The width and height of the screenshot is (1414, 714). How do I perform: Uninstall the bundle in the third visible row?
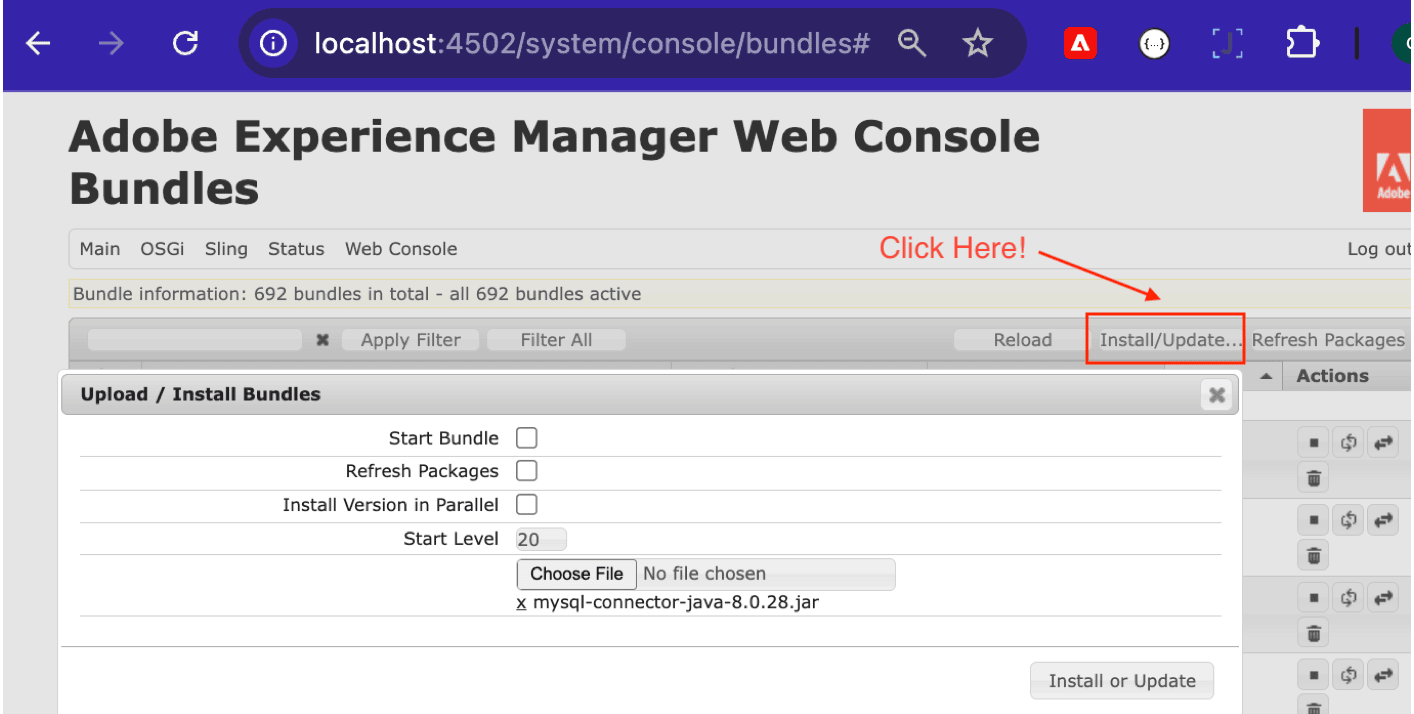click(x=1314, y=633)
